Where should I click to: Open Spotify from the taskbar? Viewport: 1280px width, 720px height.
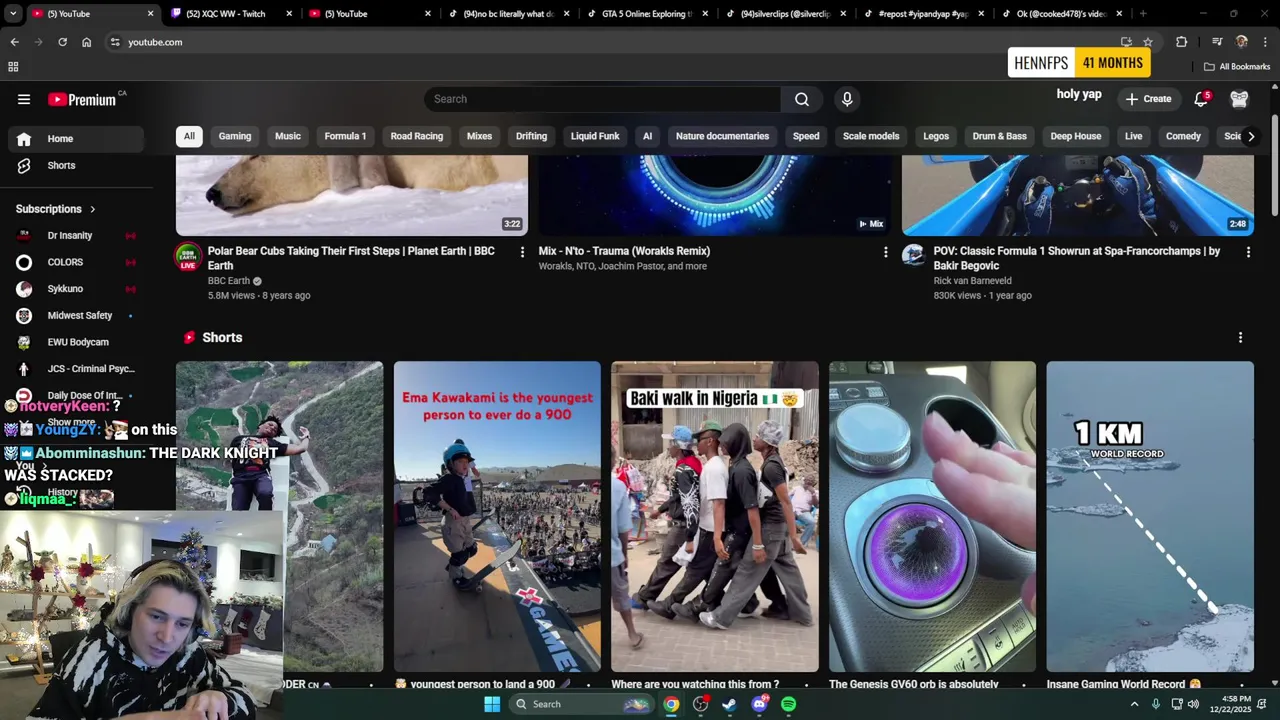click(789, 704)
